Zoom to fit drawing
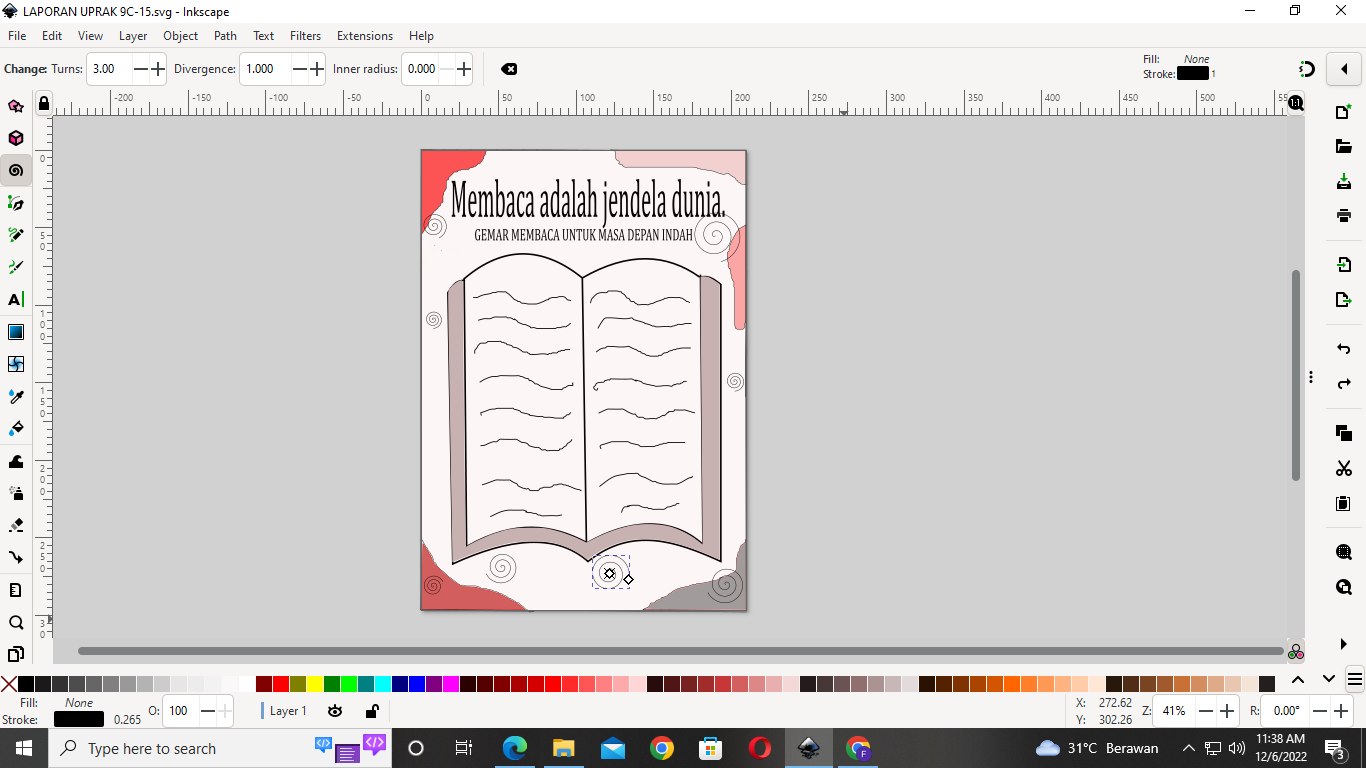This screenshot has width=1366, height=768. (1344, 586)
